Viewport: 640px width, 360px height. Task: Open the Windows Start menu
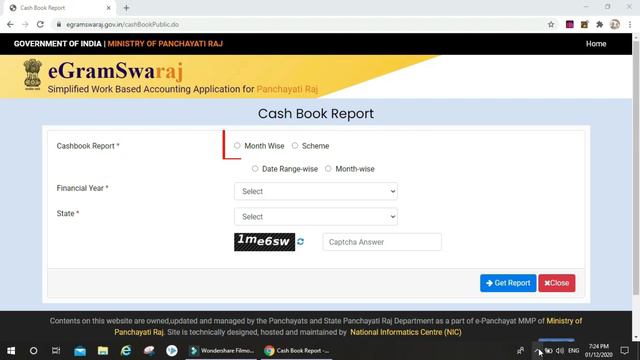coord(11,351)
